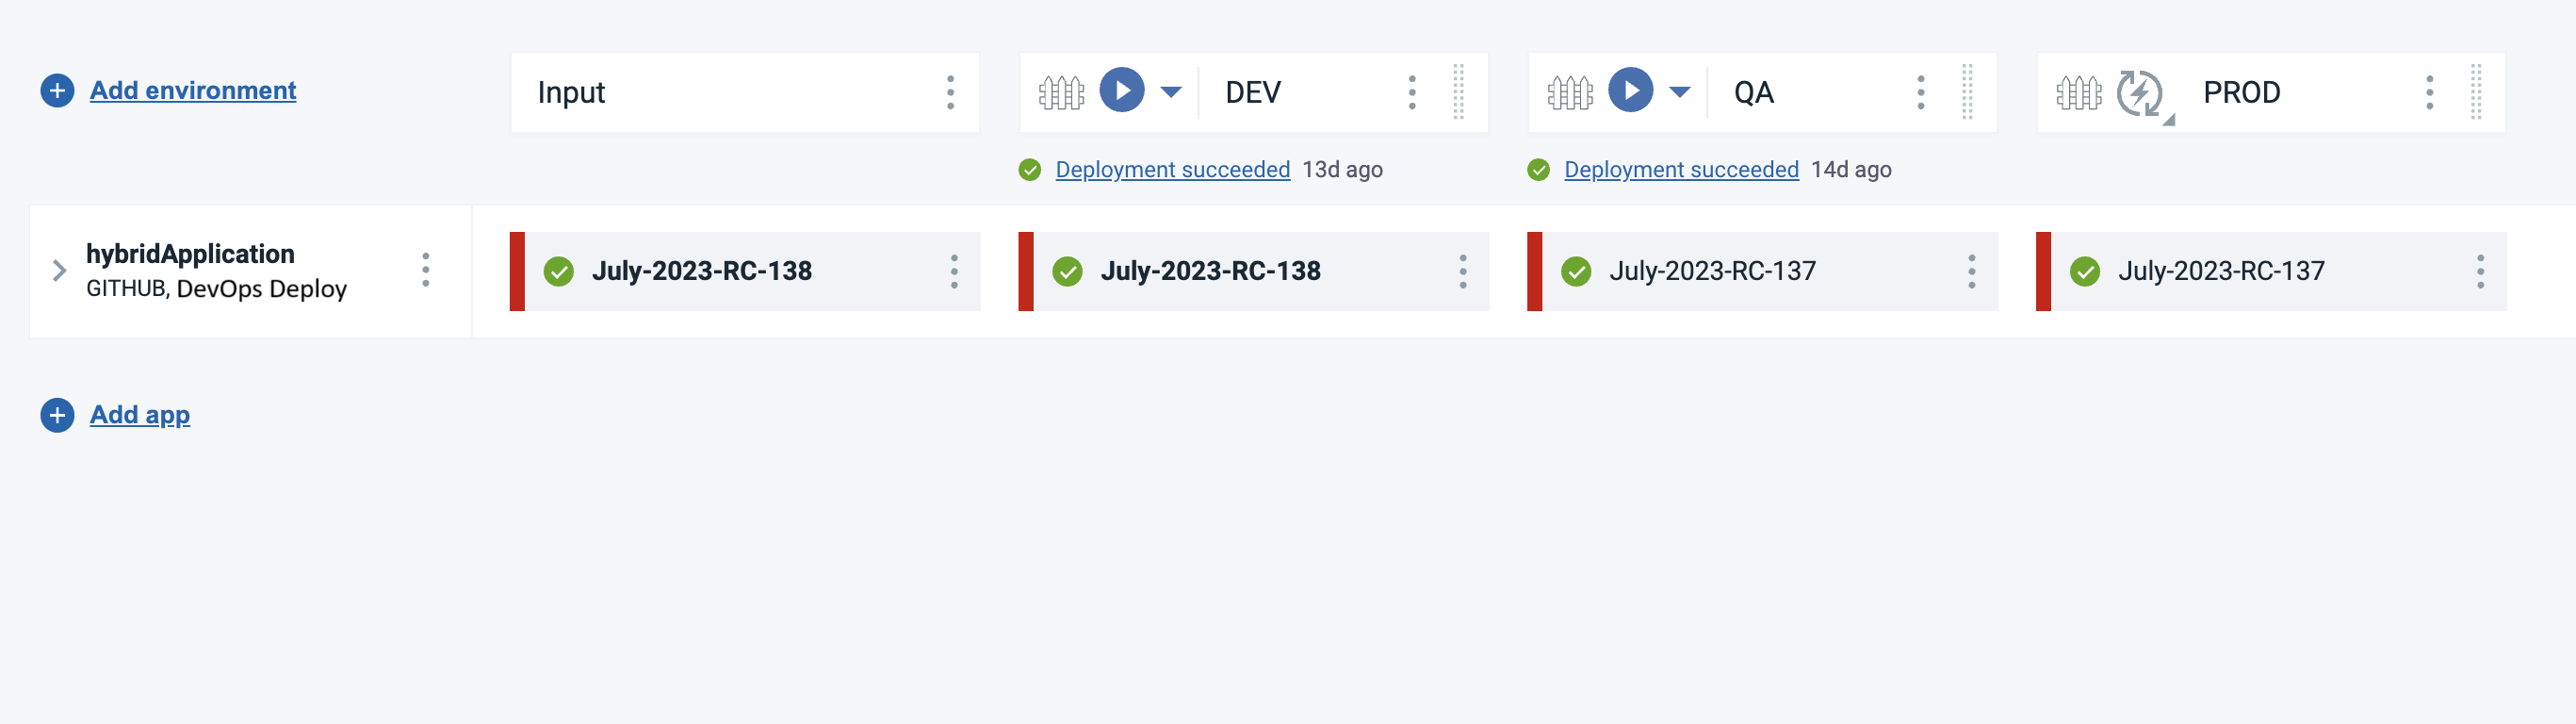2576x724 pixels.
Task: Open the QA Deployment succeeded link
Action: (x=1681, y=170)
